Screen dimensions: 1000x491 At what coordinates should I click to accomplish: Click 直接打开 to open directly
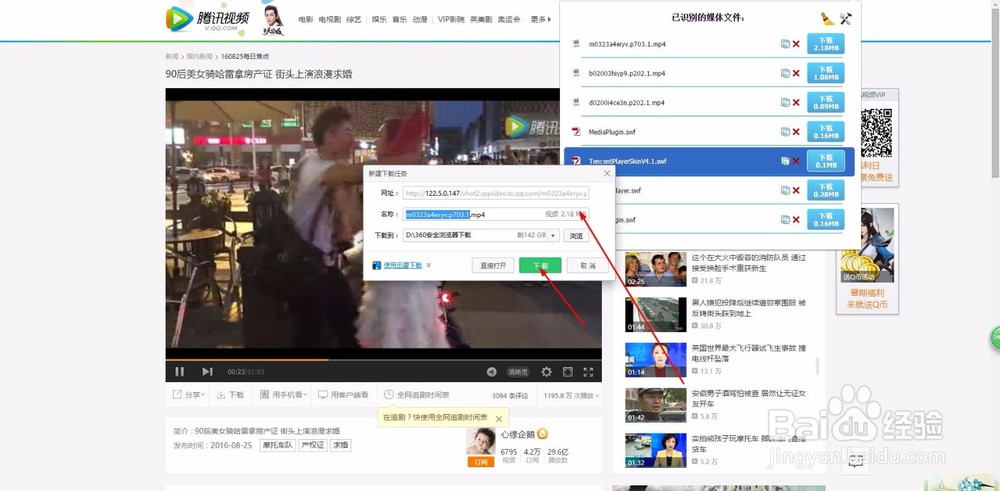pos(493,265)
